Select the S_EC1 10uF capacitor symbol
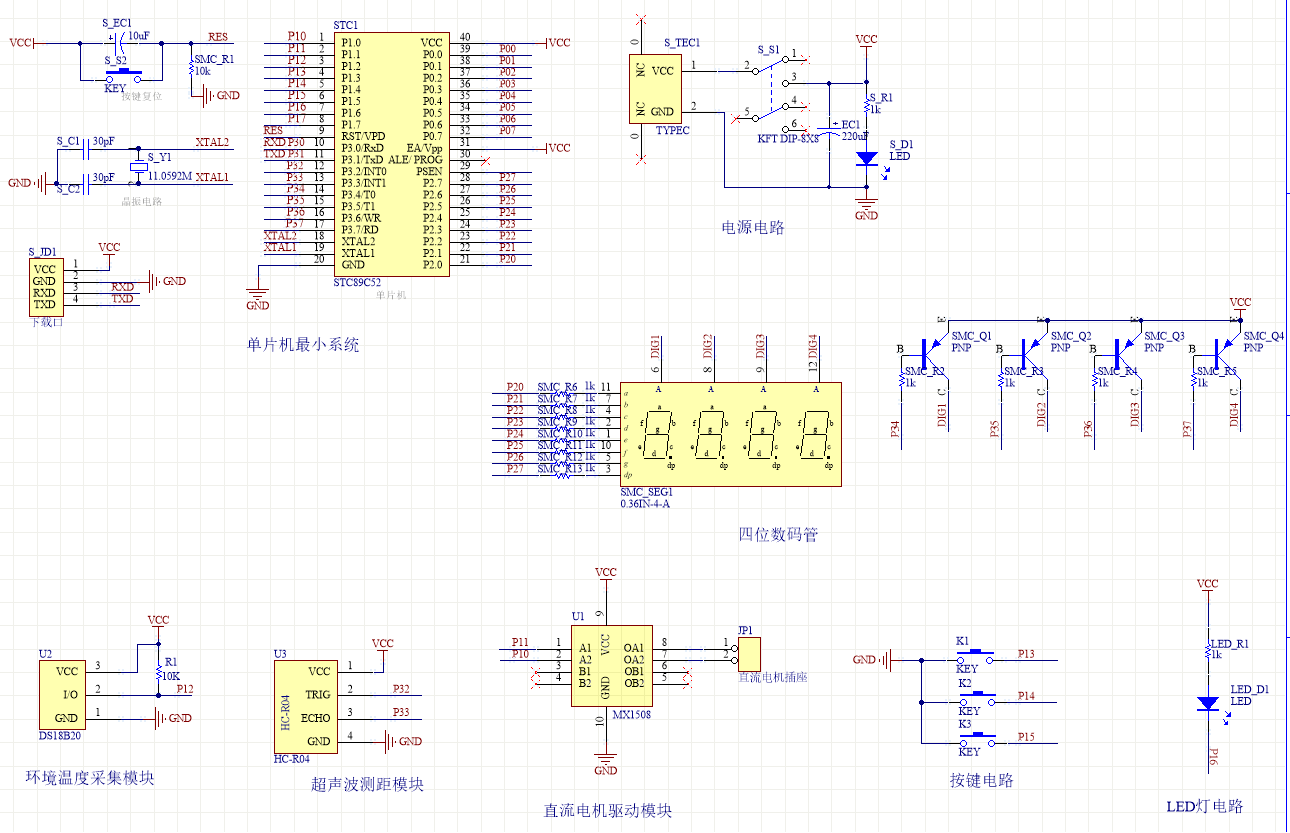Screen dimensions: 1290x833 [x=118, y=43]
